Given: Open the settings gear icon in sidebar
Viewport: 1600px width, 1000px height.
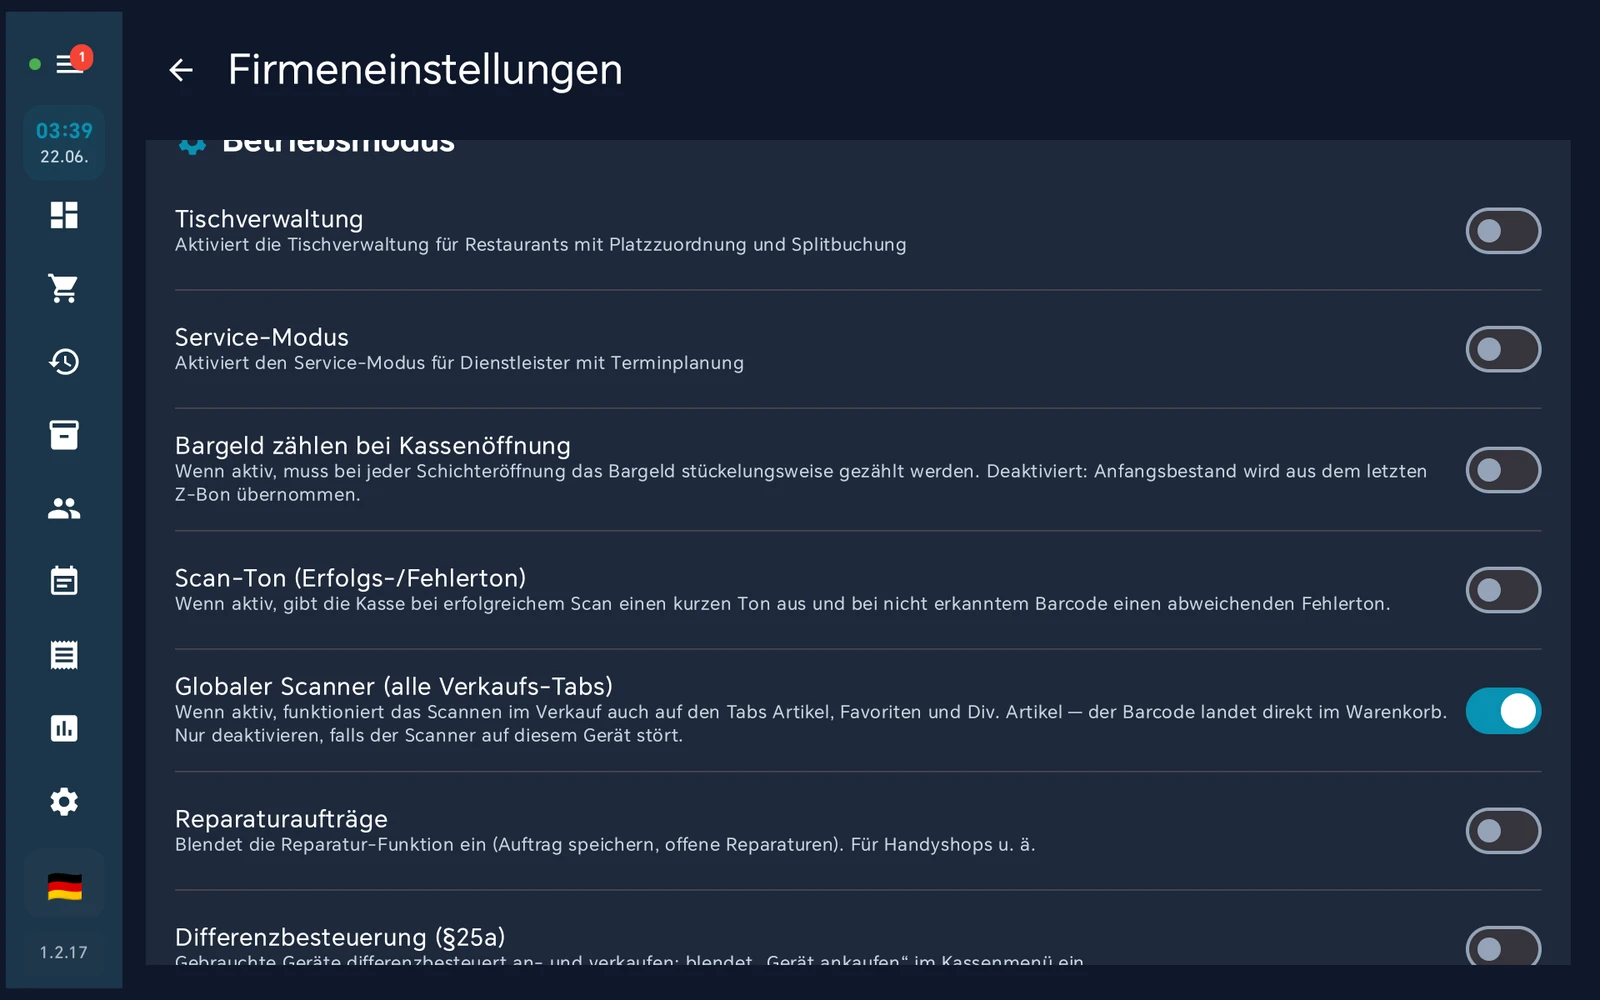Looking at the screenshot, I should pos(64,801).
